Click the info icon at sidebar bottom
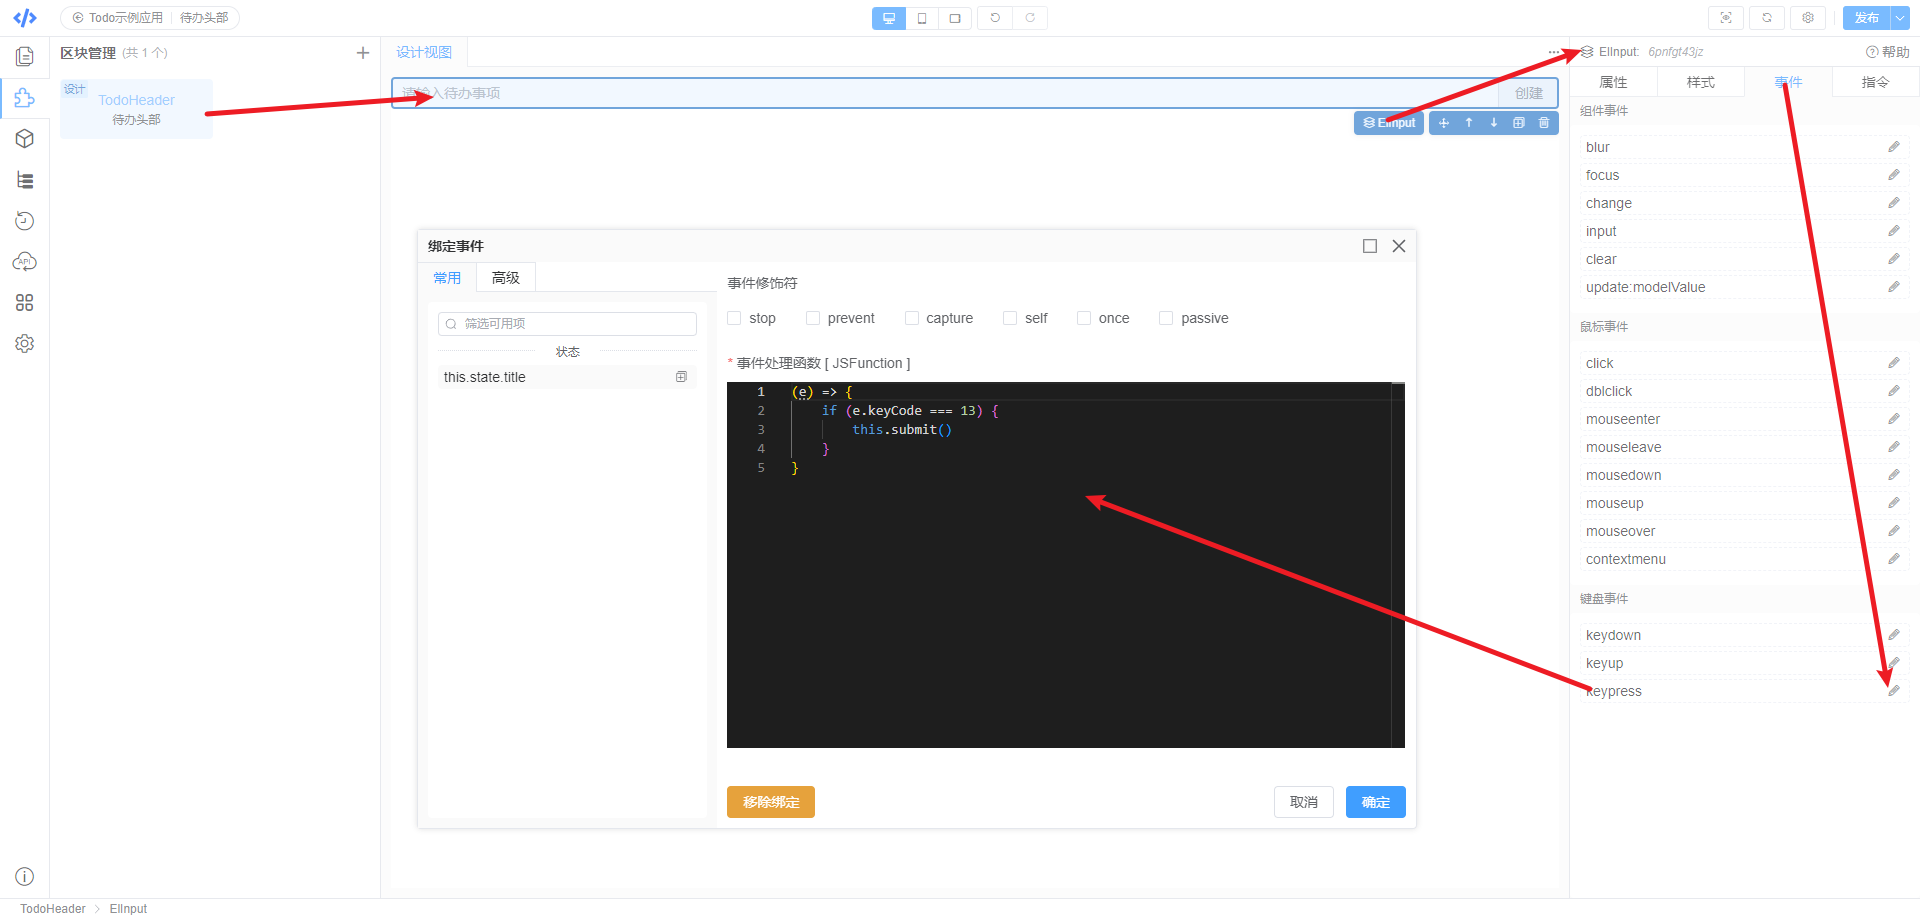Viewport: 1920px width, 919px height. [x=25, y=877]
